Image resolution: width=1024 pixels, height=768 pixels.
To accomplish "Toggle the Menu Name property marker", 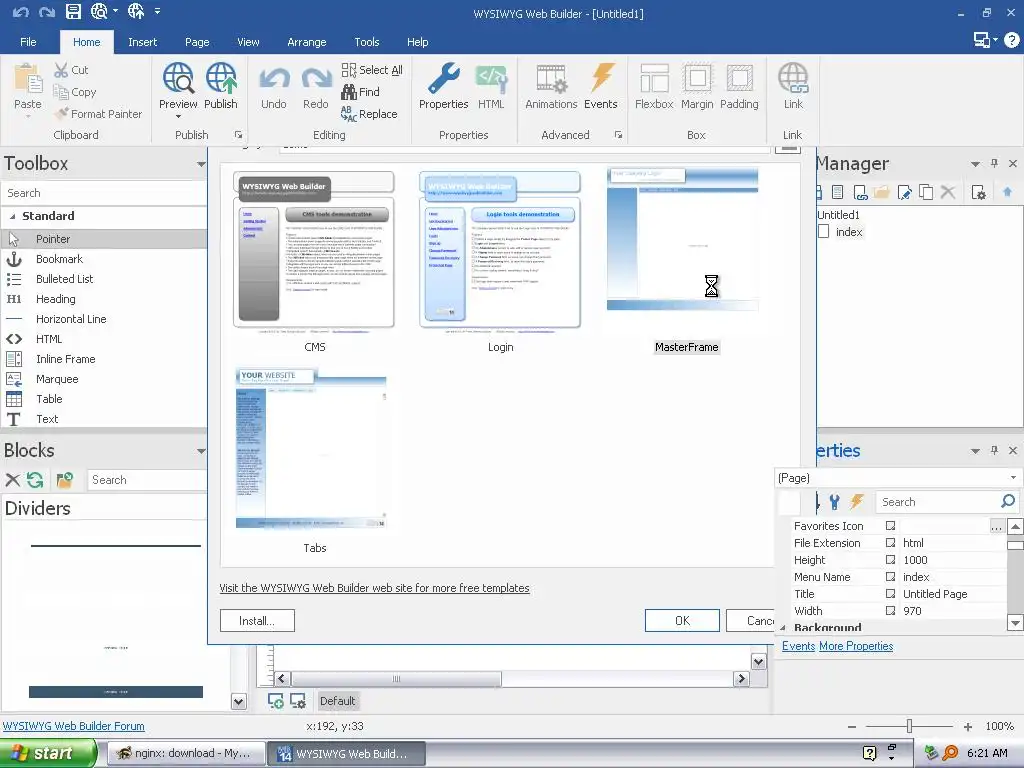I will click(x=890, y=577).
